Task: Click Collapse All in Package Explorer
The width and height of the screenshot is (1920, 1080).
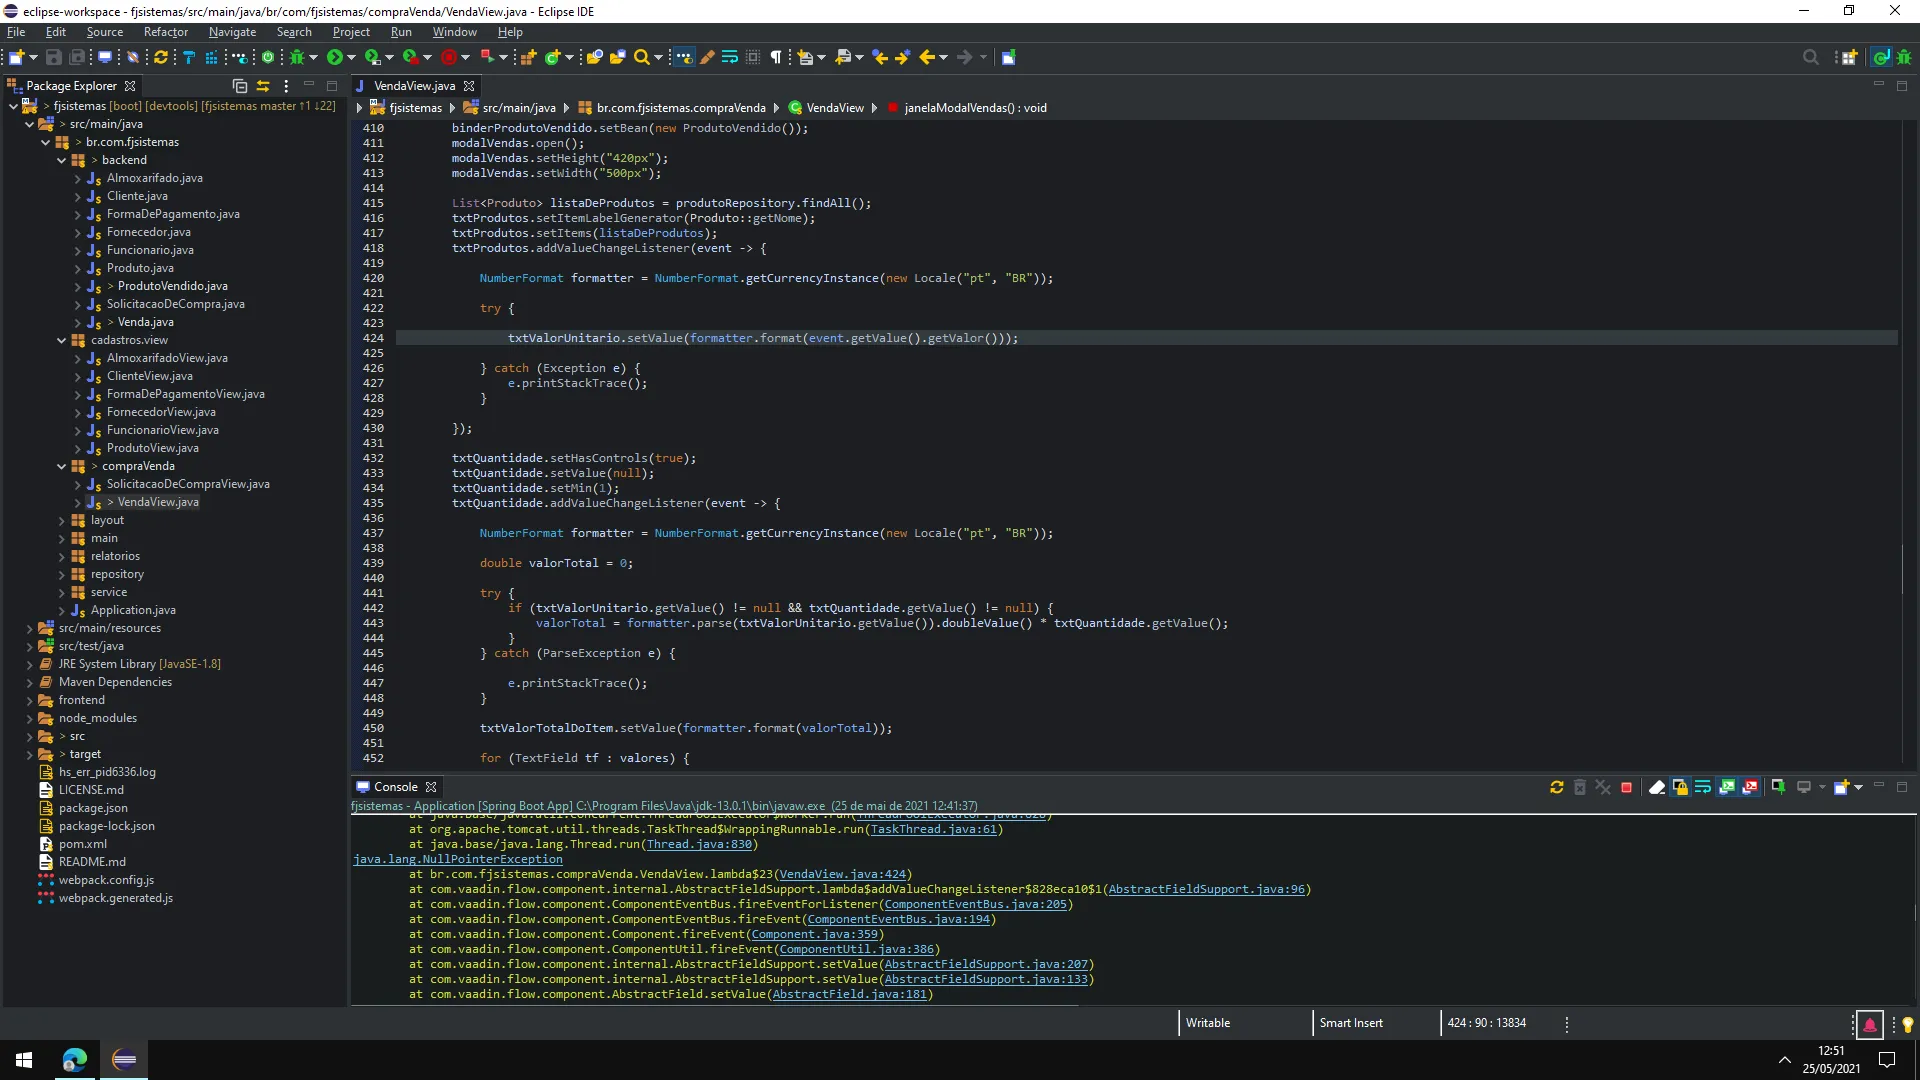Action: [x=240, y=86]
